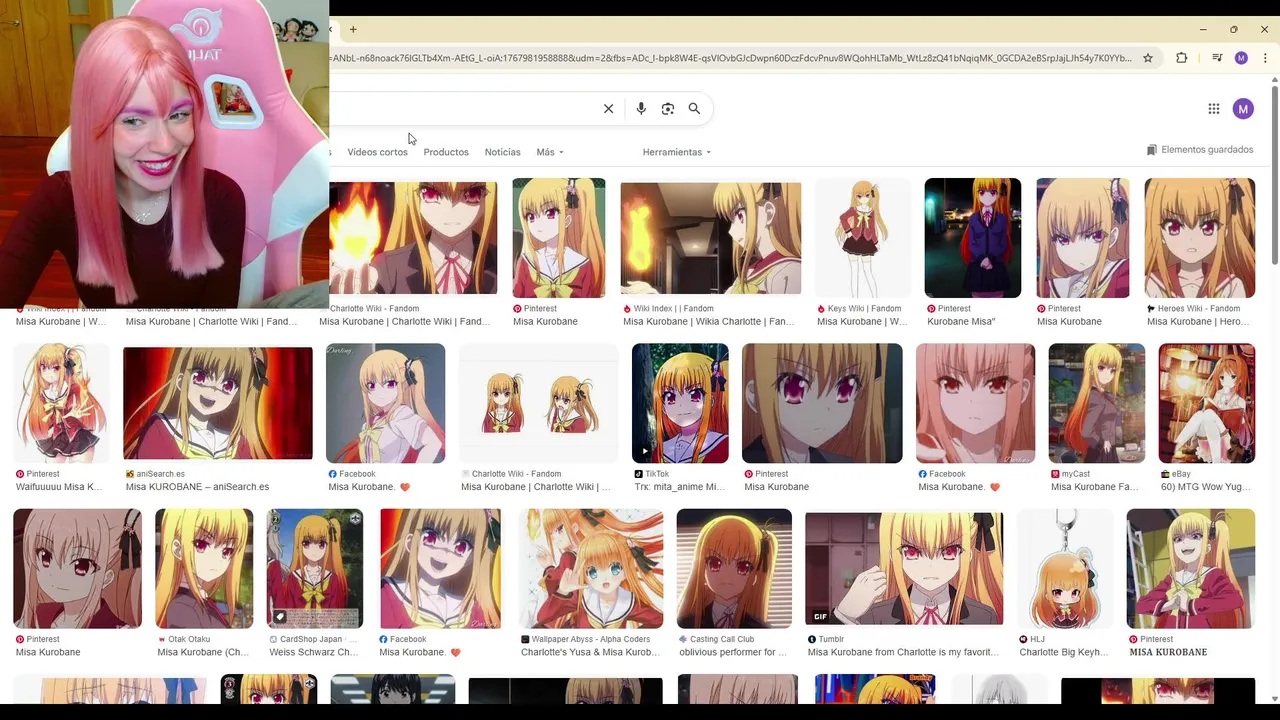Open 'Weiss Schwarz Ch...' CardShop Japan result

point(314,652)
